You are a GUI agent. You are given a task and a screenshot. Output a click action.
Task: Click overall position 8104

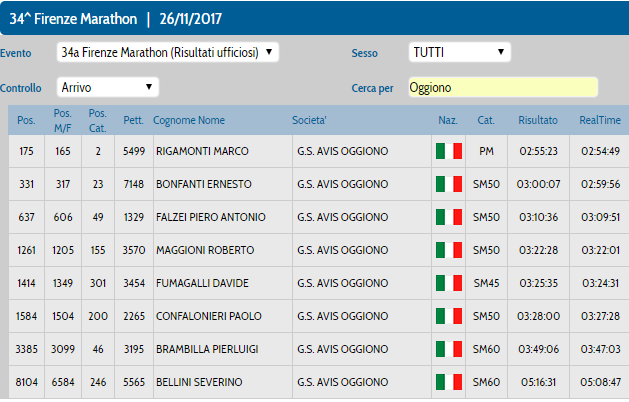(x=26, y=382)
